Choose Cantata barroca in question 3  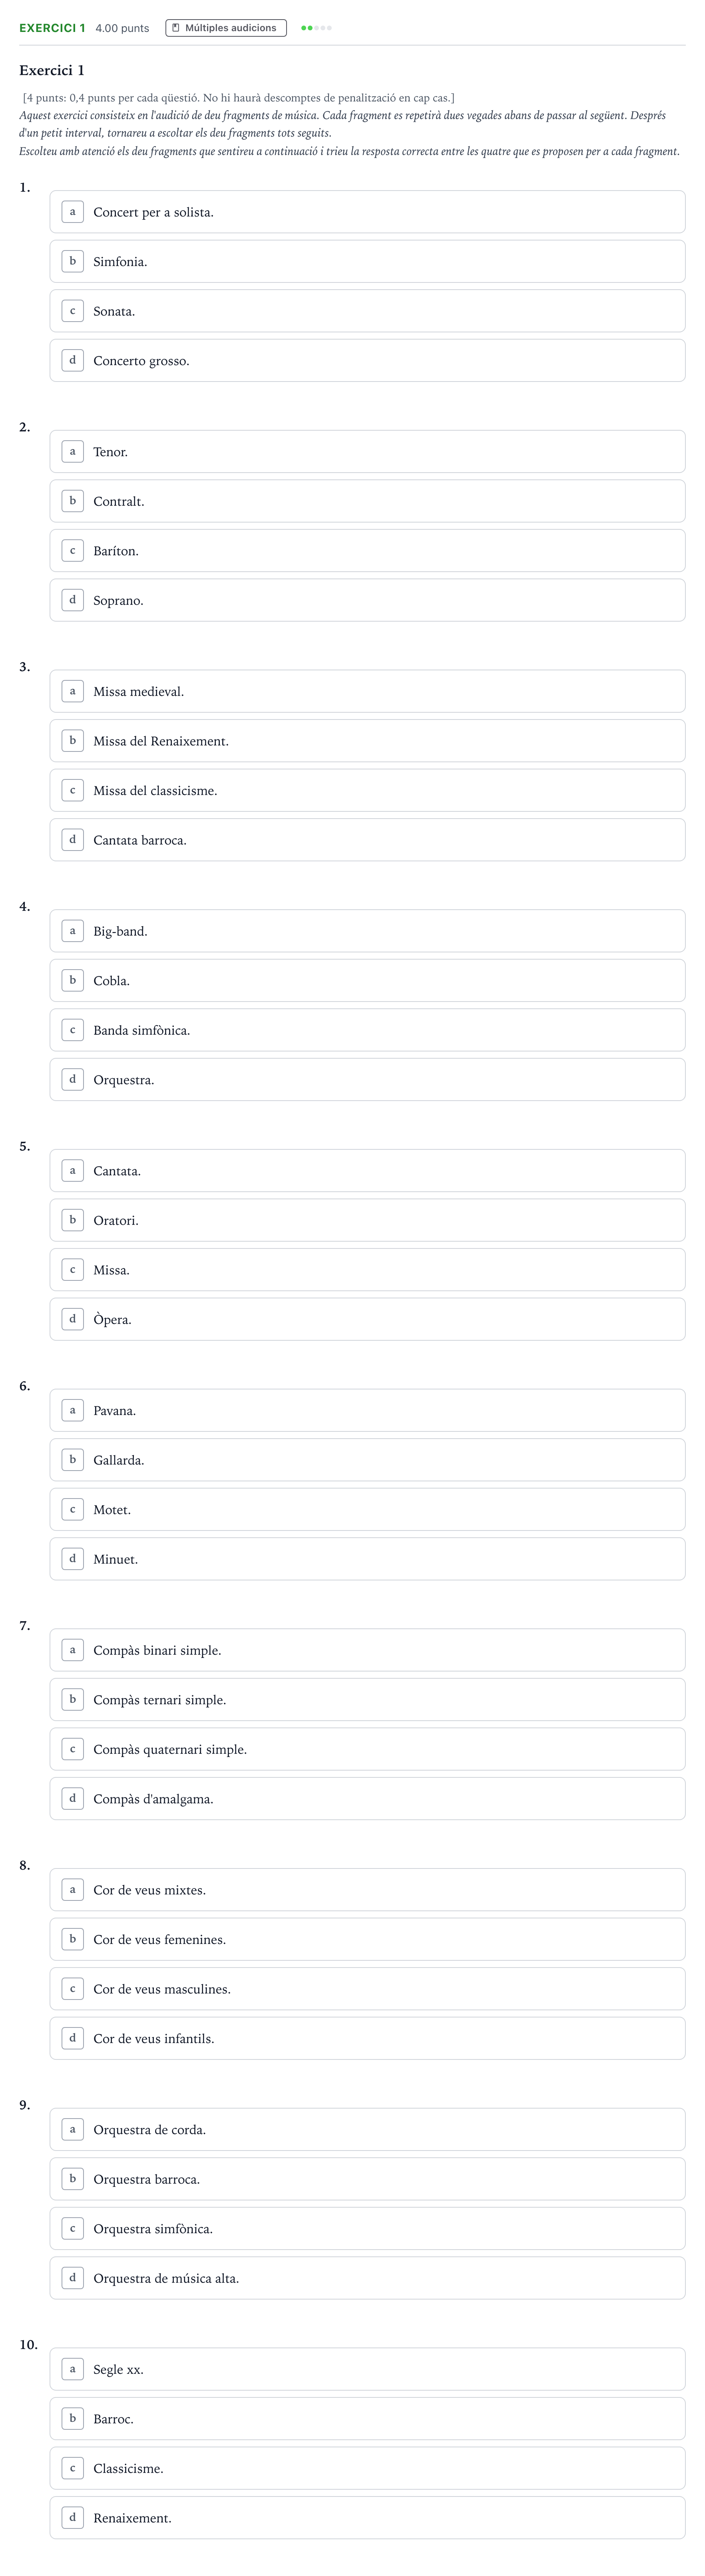tap(367, 840)
